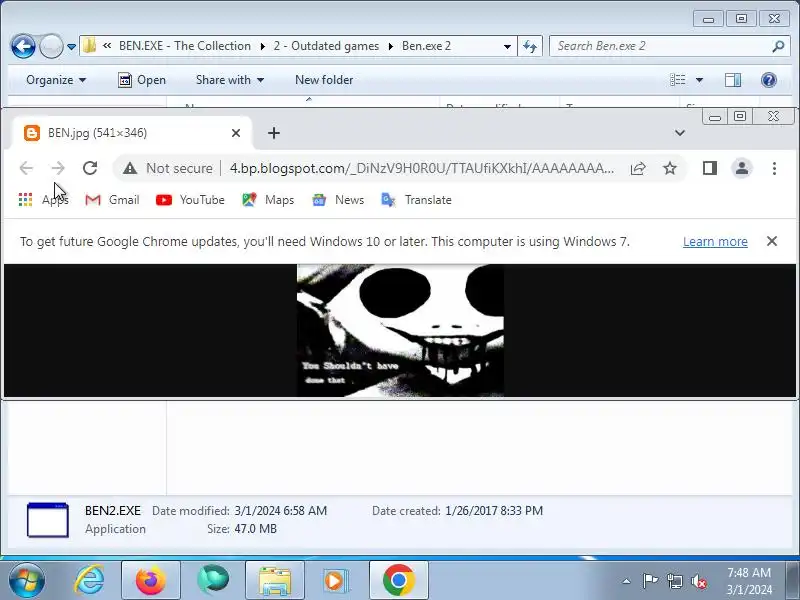The width and height of the screenshot is (800, 600).
Task: Open the Organize menu
Action: coord(56,80)
